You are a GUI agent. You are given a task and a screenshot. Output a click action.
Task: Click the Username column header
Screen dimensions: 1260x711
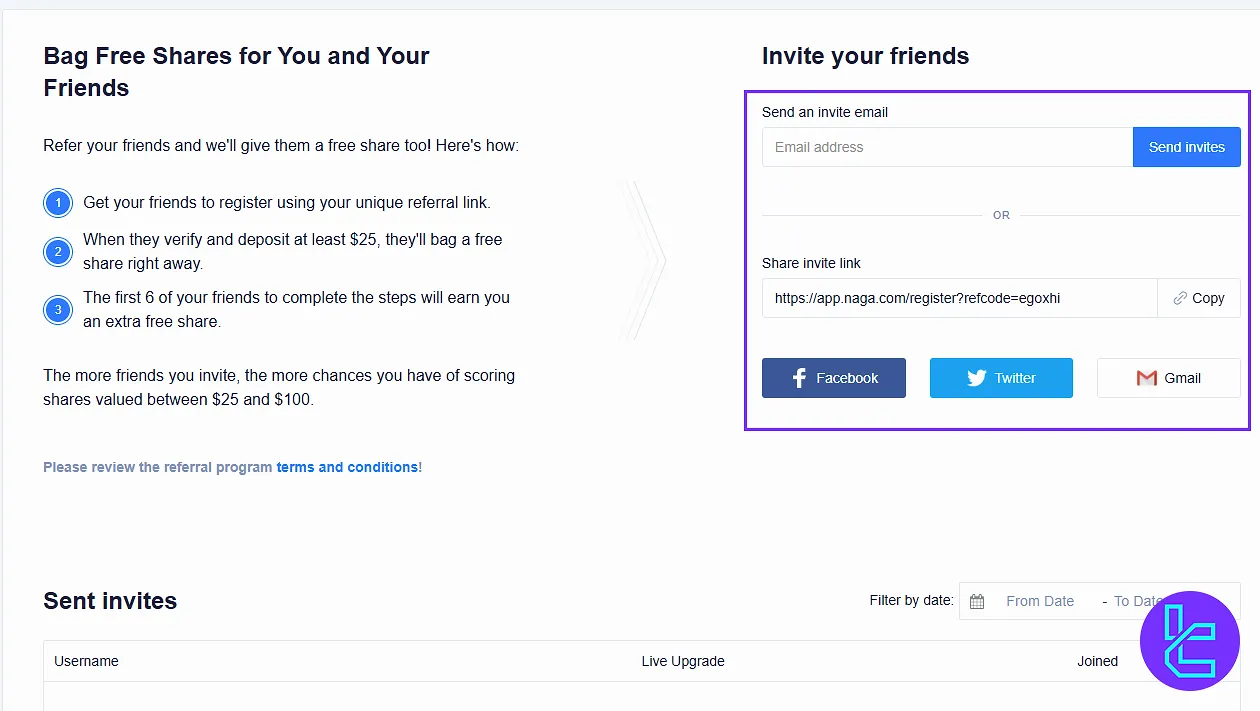pos(86,661)
